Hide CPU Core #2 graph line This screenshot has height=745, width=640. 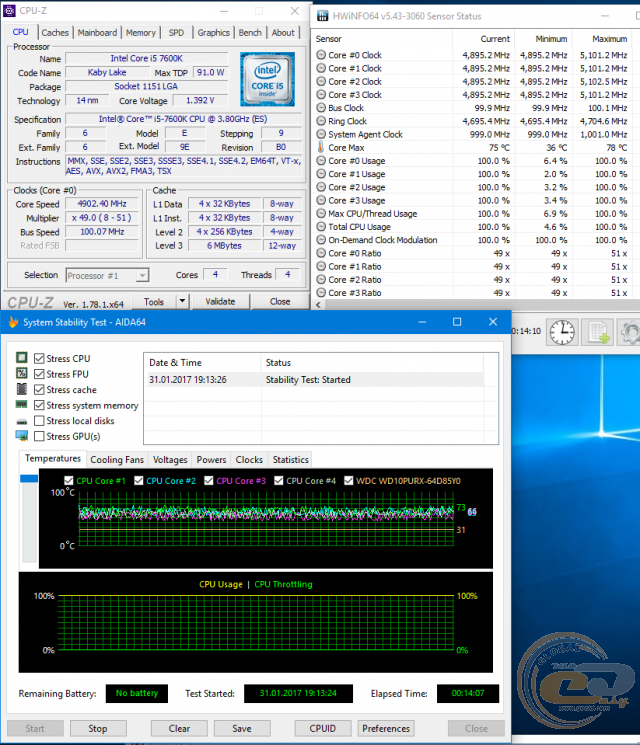coord(139,480)
